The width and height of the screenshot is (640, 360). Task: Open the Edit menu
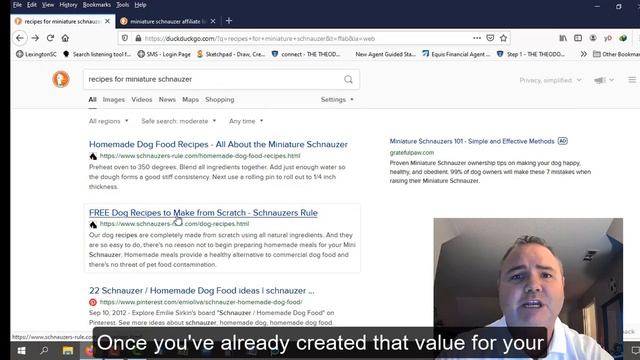click(31, 5)
